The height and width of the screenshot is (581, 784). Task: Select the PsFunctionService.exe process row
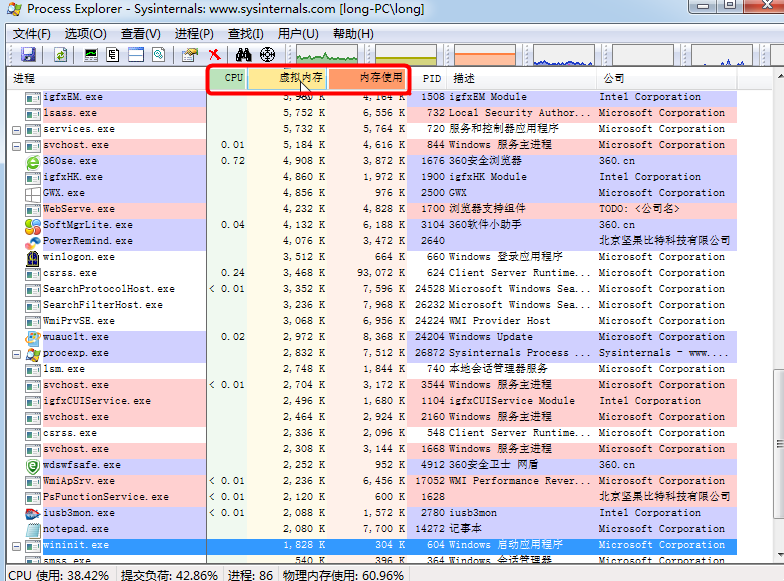[x=372, y=498]
